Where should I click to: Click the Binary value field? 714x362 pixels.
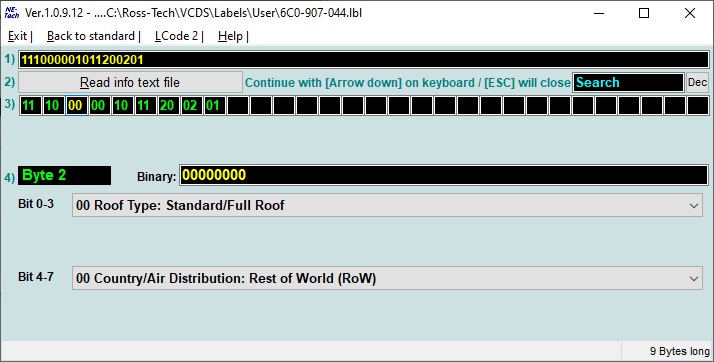(444, 175)
